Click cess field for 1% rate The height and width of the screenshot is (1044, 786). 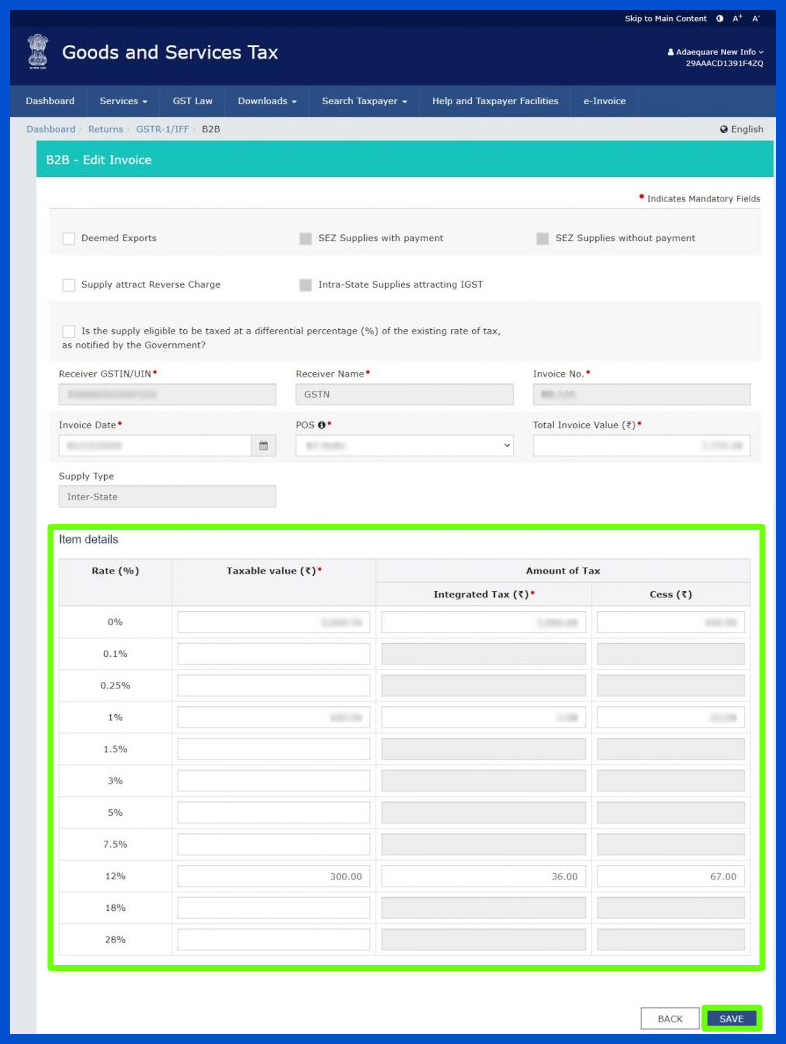[671, 717]
